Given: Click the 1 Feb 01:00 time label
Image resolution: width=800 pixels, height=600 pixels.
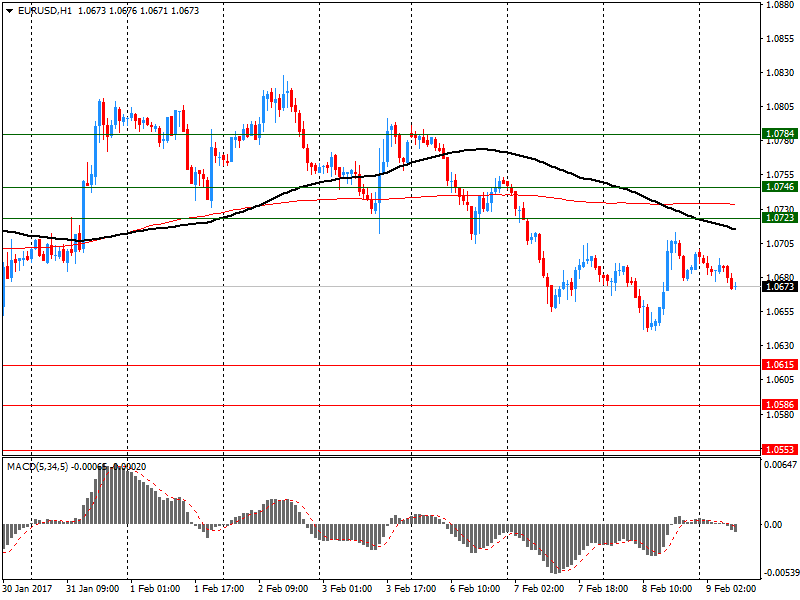Looking at the screenshot, I should (155, 589).
